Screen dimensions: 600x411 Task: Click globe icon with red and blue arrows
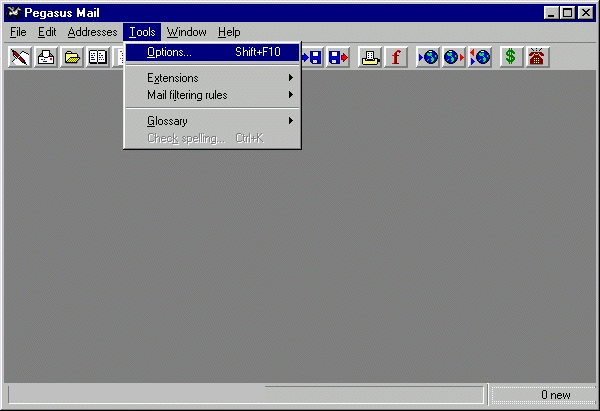tap(480, 57)
